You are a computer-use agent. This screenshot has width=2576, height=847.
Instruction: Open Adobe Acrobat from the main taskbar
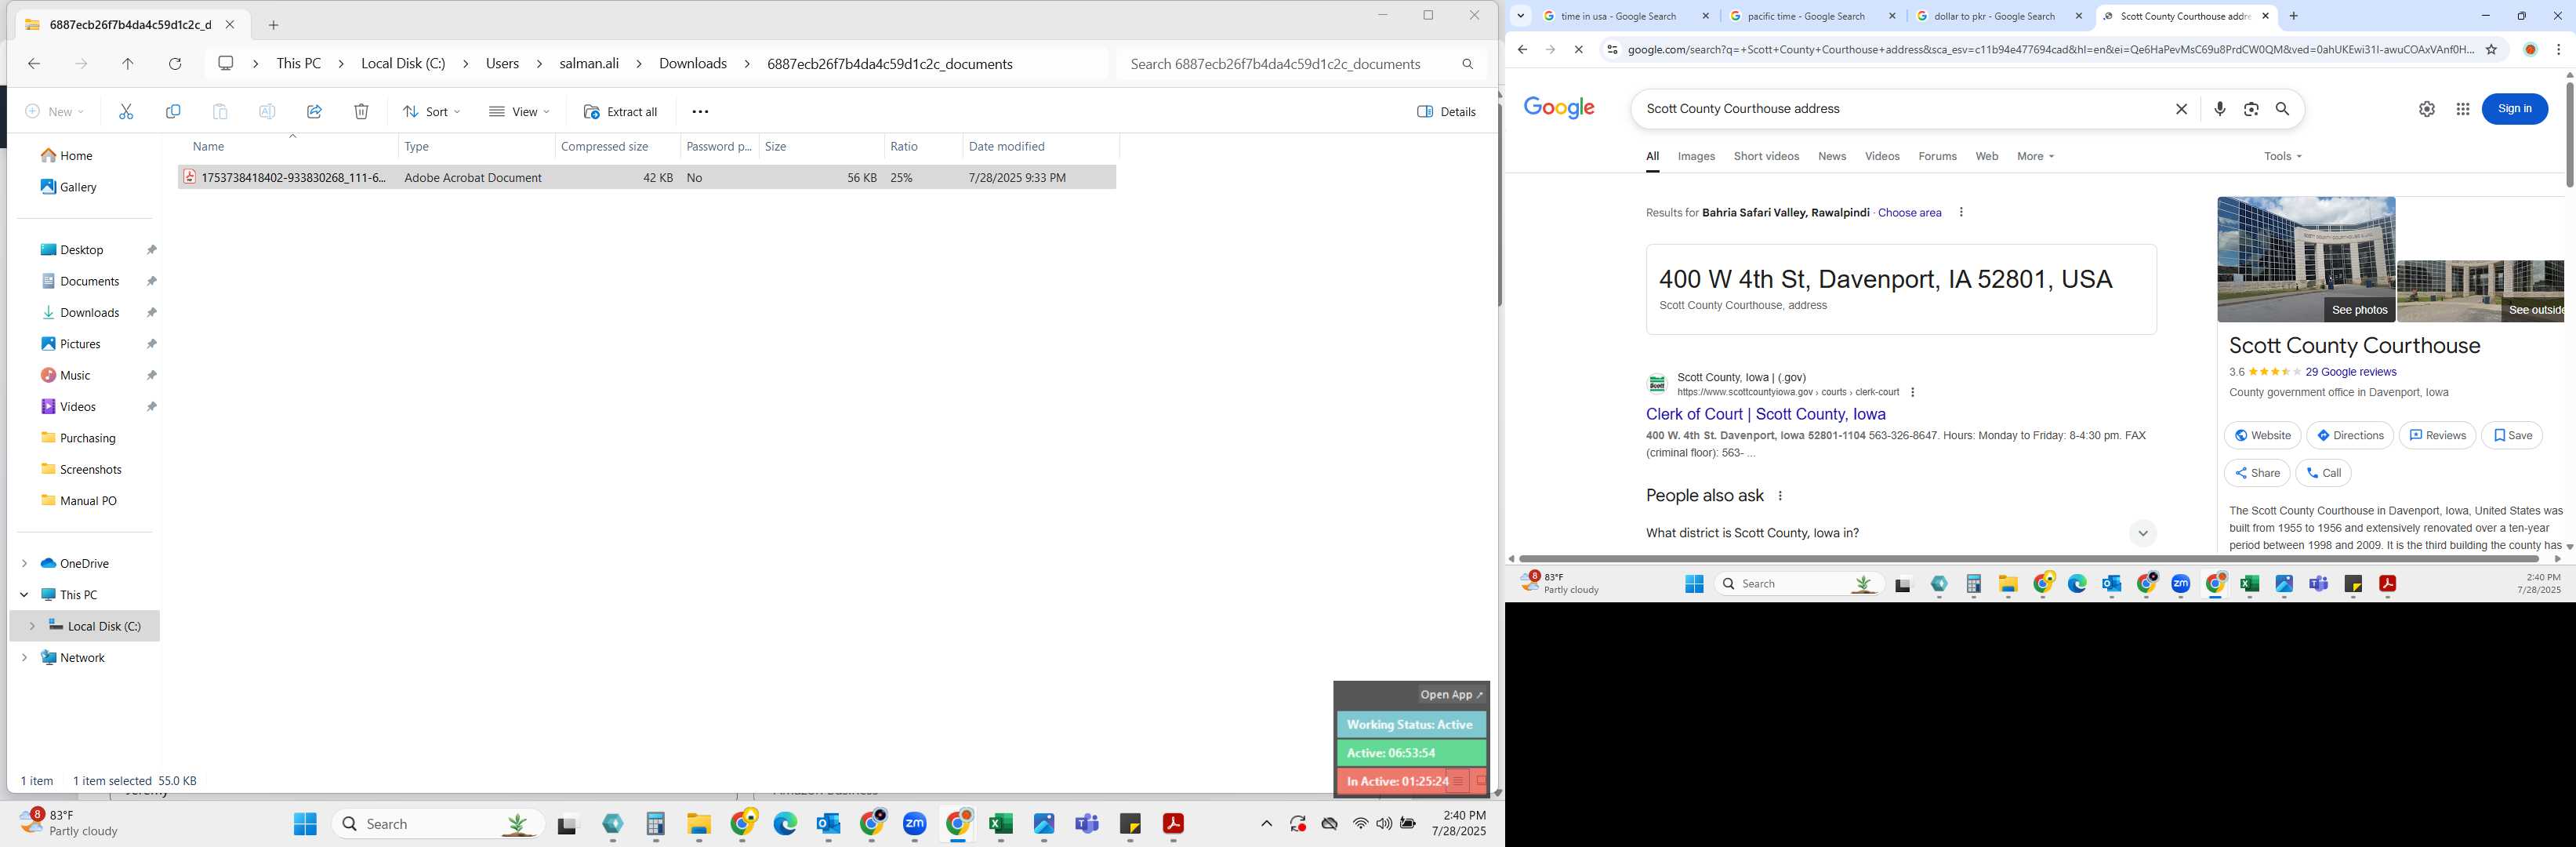1173,824
